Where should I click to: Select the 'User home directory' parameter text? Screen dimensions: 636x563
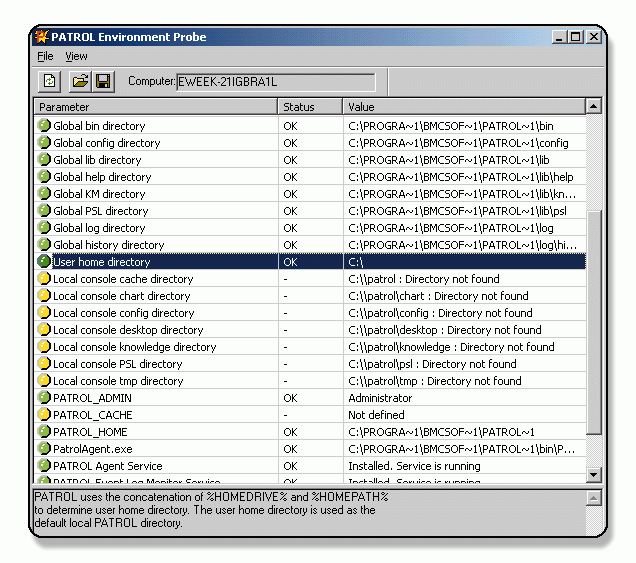click(102, 262)
